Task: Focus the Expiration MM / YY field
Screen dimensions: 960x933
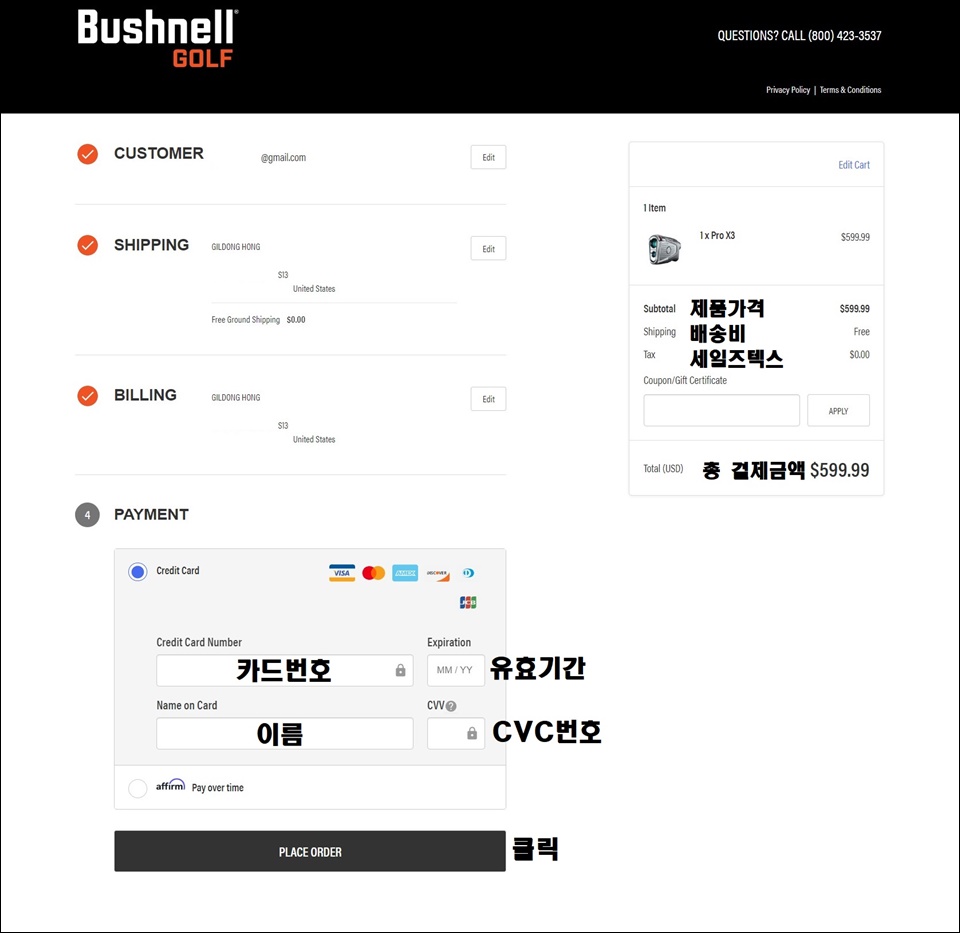Action: click(456, 670)
